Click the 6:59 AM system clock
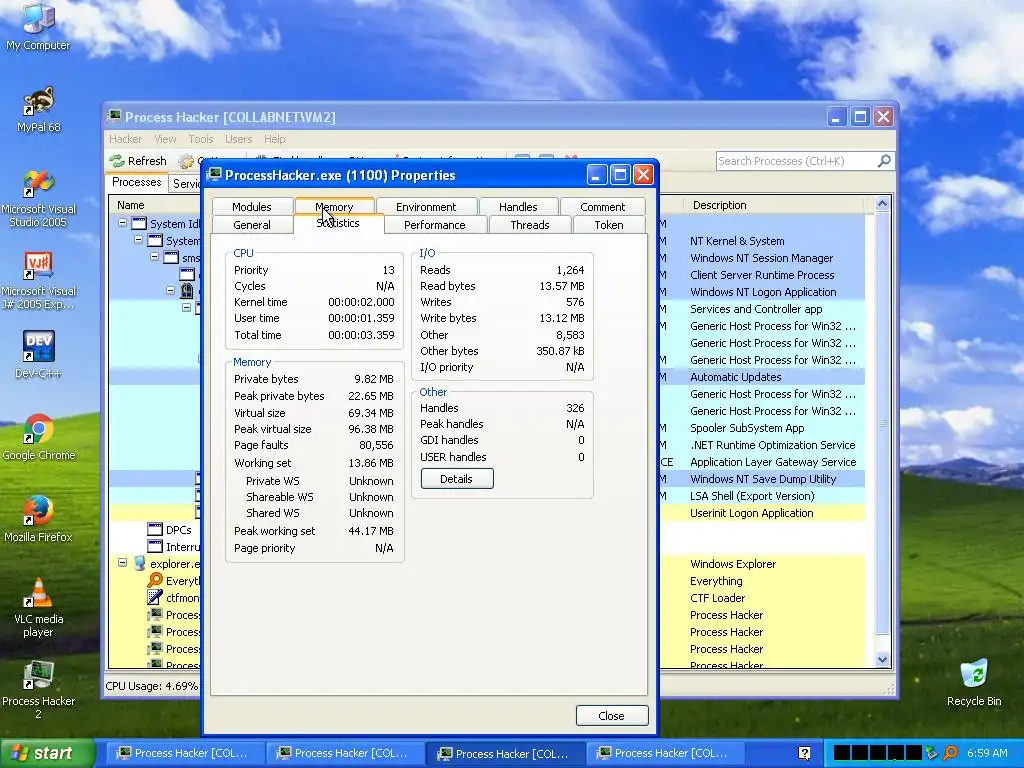 987,753
